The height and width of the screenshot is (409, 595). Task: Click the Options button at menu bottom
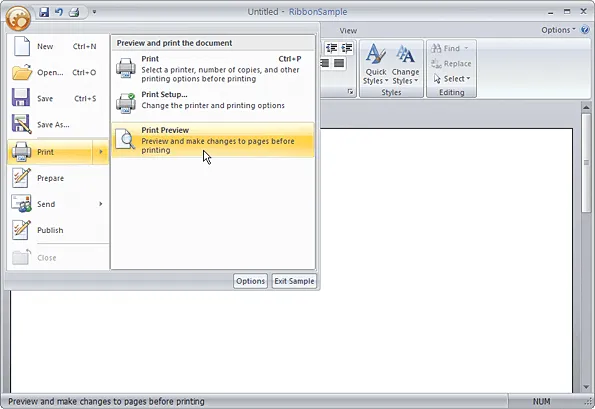tap(250, 281)
